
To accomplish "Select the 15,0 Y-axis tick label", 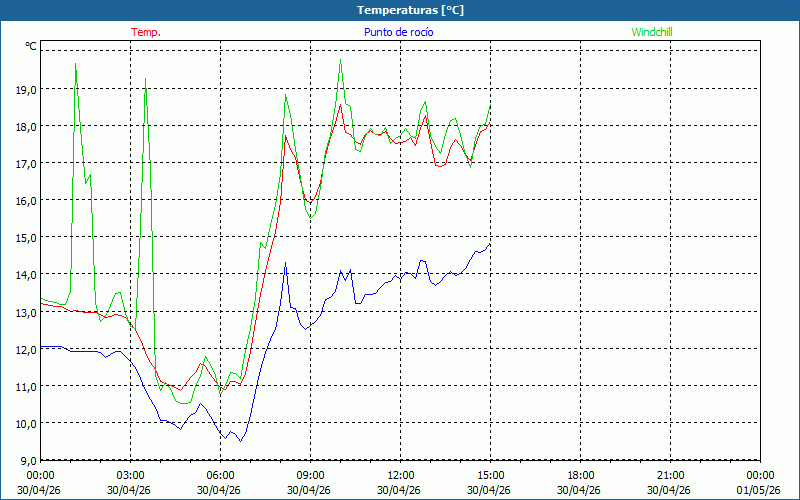I will click(25, 237).
